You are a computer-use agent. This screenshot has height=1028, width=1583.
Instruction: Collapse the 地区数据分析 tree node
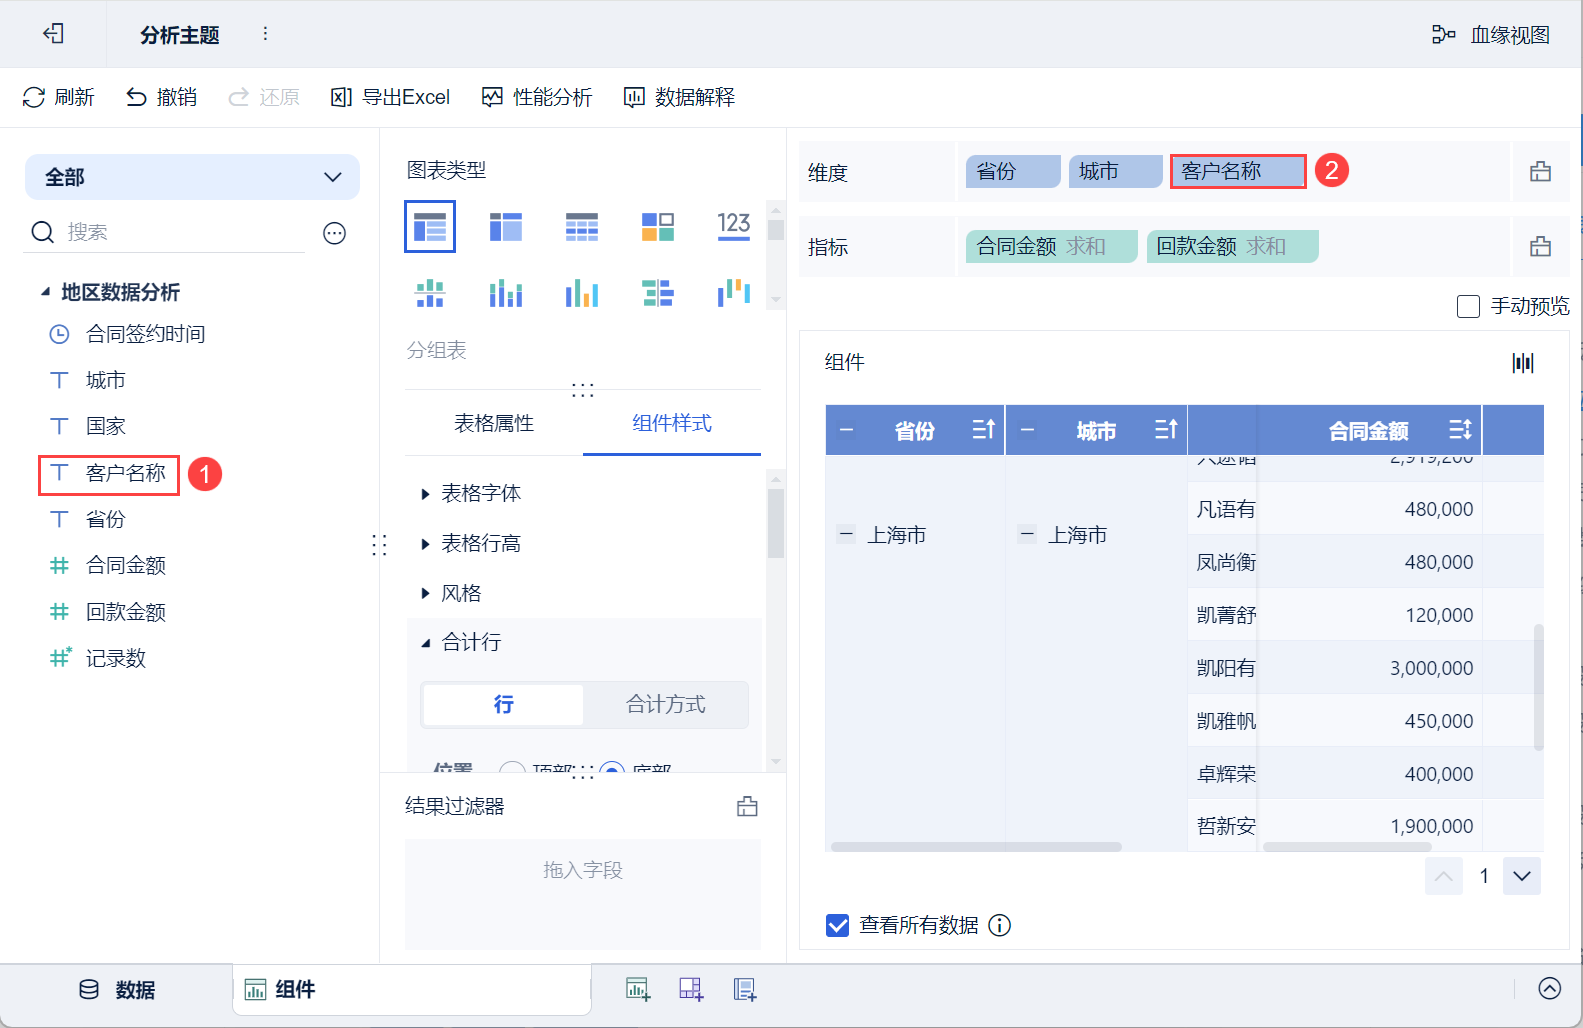[45, 292]
